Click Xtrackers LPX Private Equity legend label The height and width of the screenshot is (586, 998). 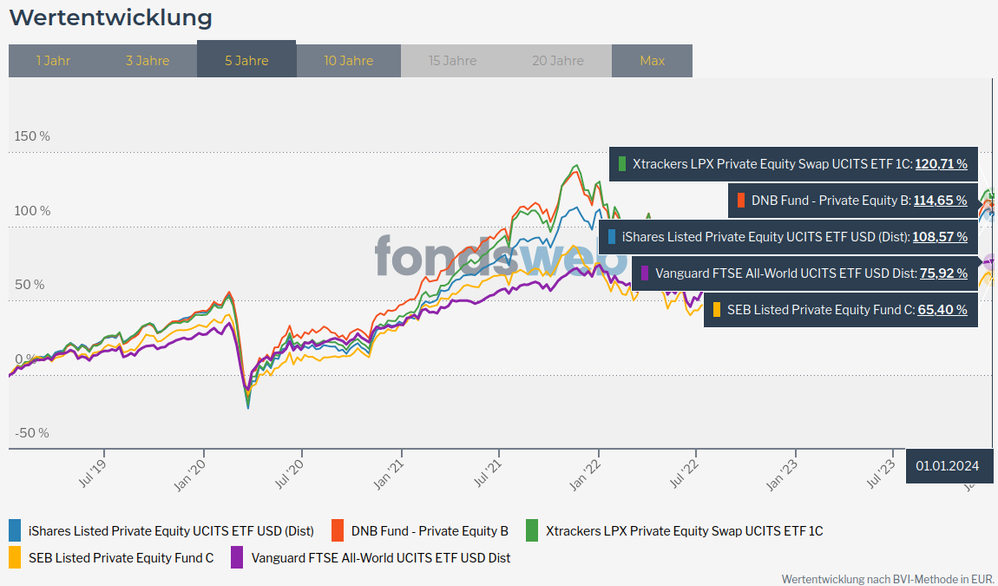[686, 531]
